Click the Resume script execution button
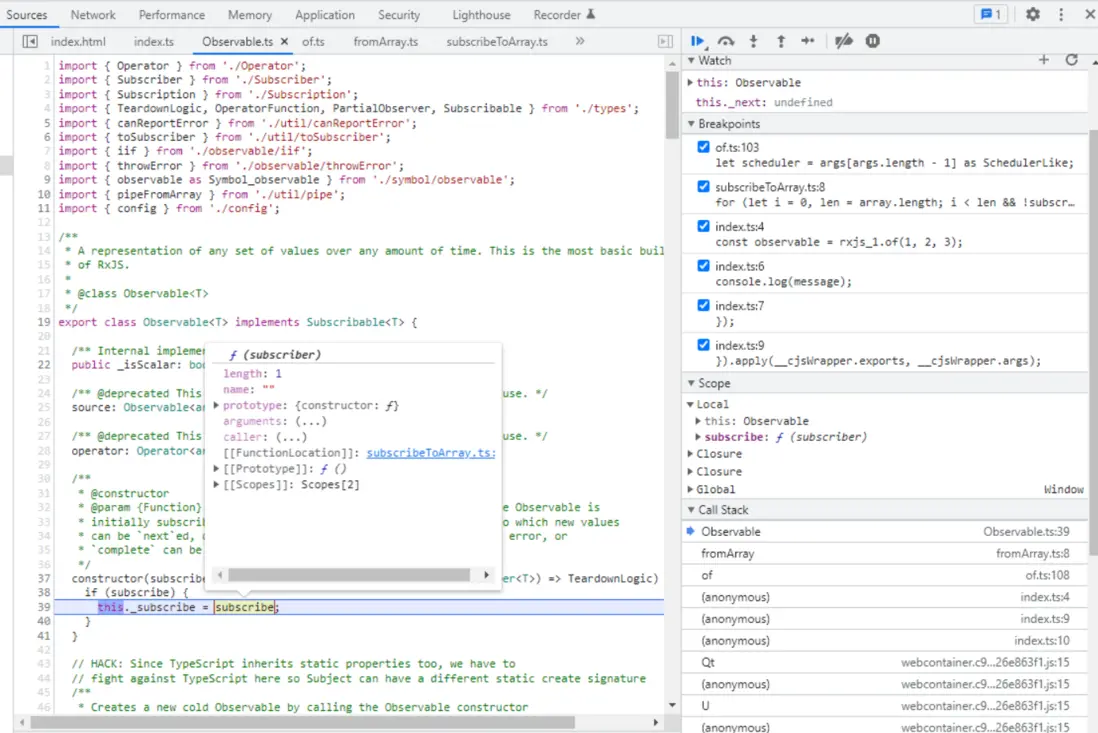1098x733 pixels. click(698, 41)
